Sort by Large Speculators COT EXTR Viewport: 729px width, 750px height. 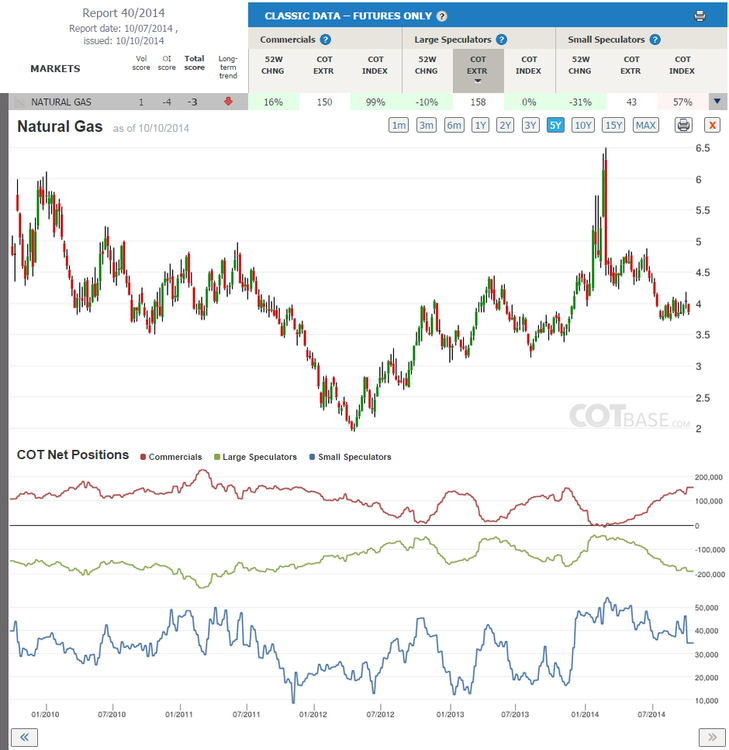click(x=478, y=70)
